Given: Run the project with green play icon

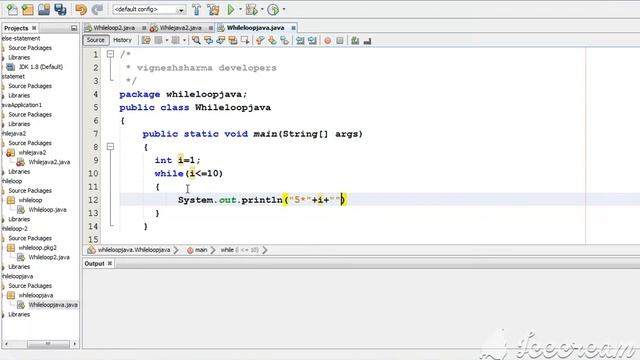Looking at the screenshot, I should [231, 9].
